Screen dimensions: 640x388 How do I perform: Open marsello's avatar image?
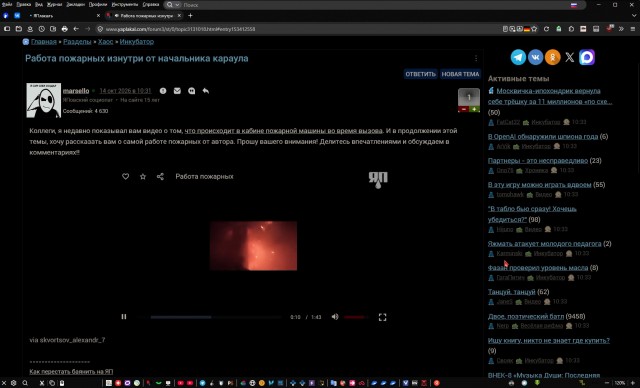(44, 100)
